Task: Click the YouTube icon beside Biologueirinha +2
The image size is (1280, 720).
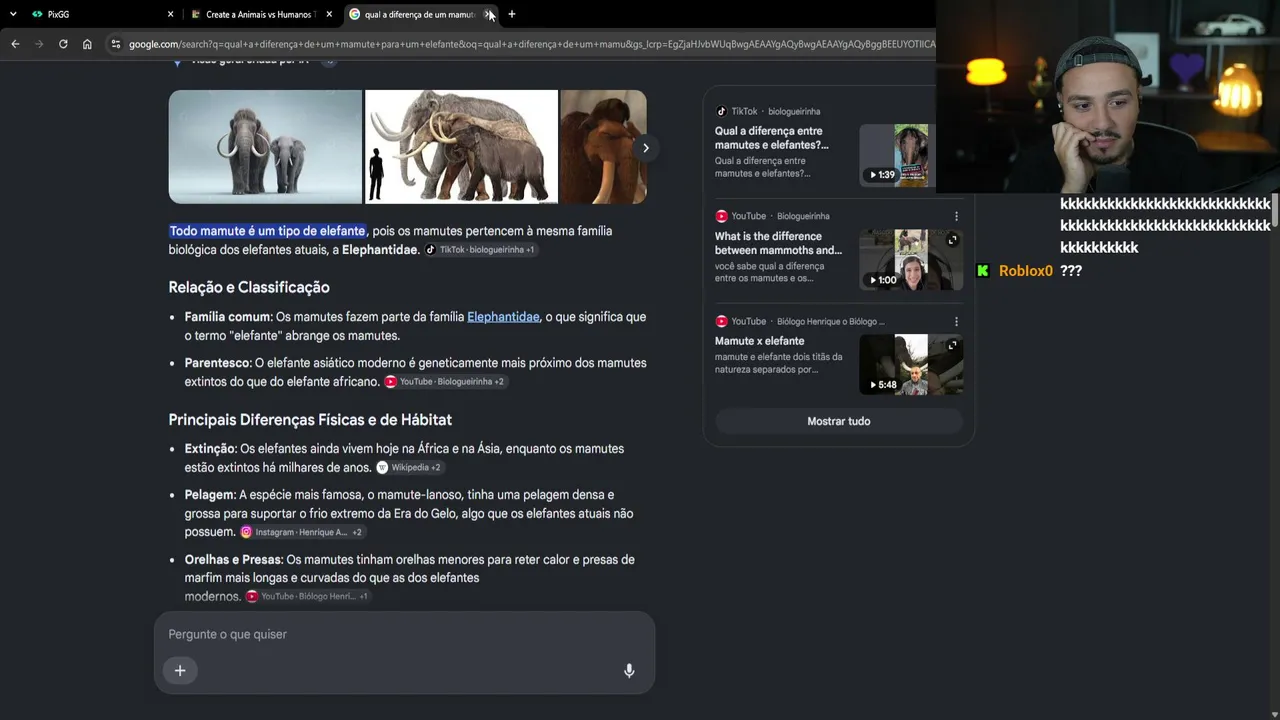Action: point(391,382)
